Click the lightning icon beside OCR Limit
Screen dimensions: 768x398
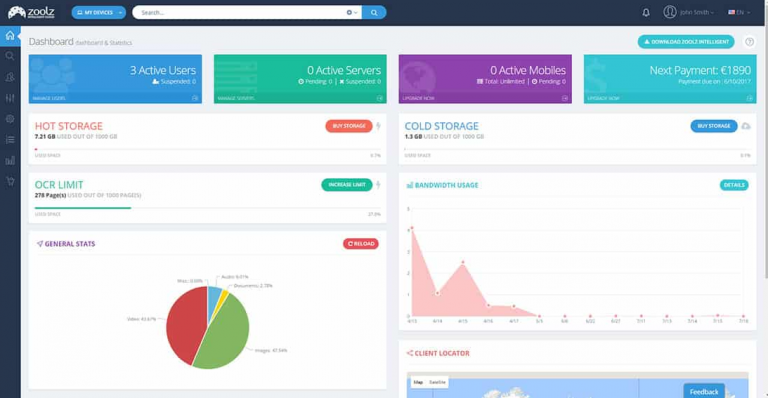tap(378, 185)
